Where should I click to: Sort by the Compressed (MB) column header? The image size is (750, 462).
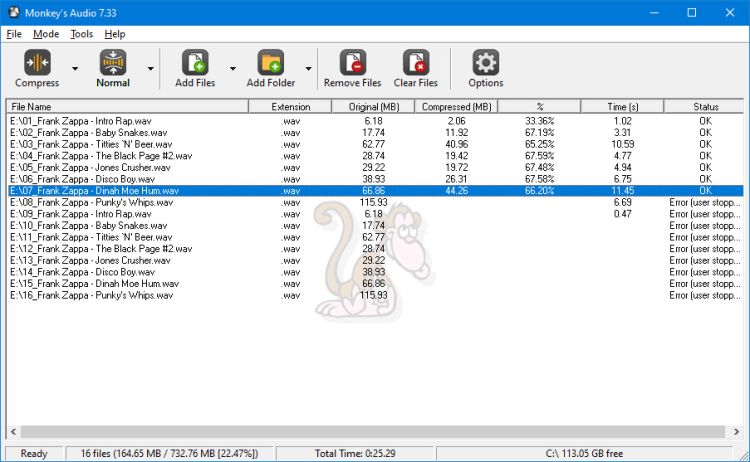456,106
